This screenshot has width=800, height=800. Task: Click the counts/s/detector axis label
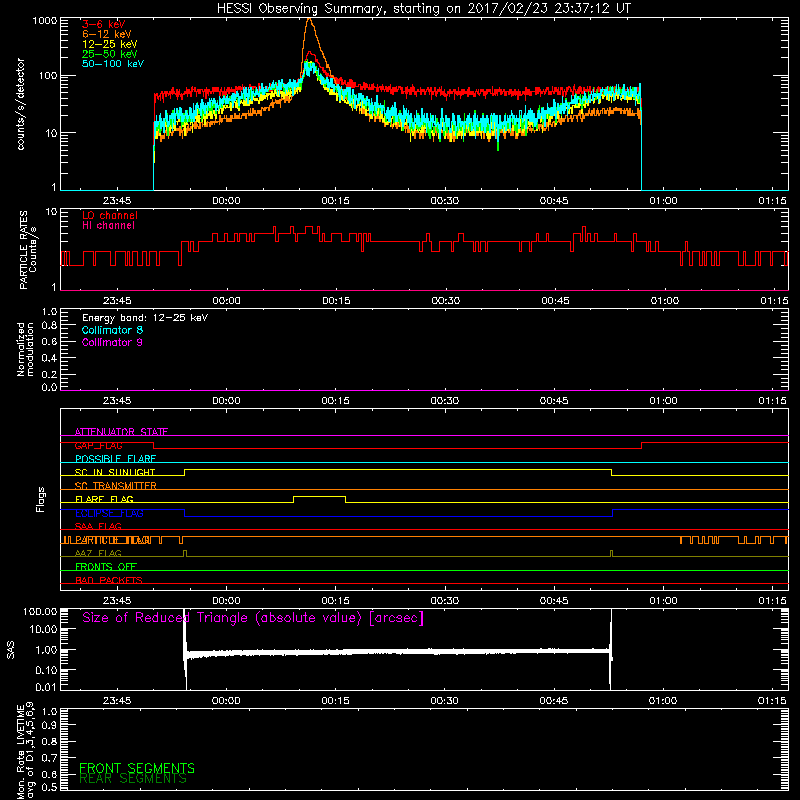21,104
